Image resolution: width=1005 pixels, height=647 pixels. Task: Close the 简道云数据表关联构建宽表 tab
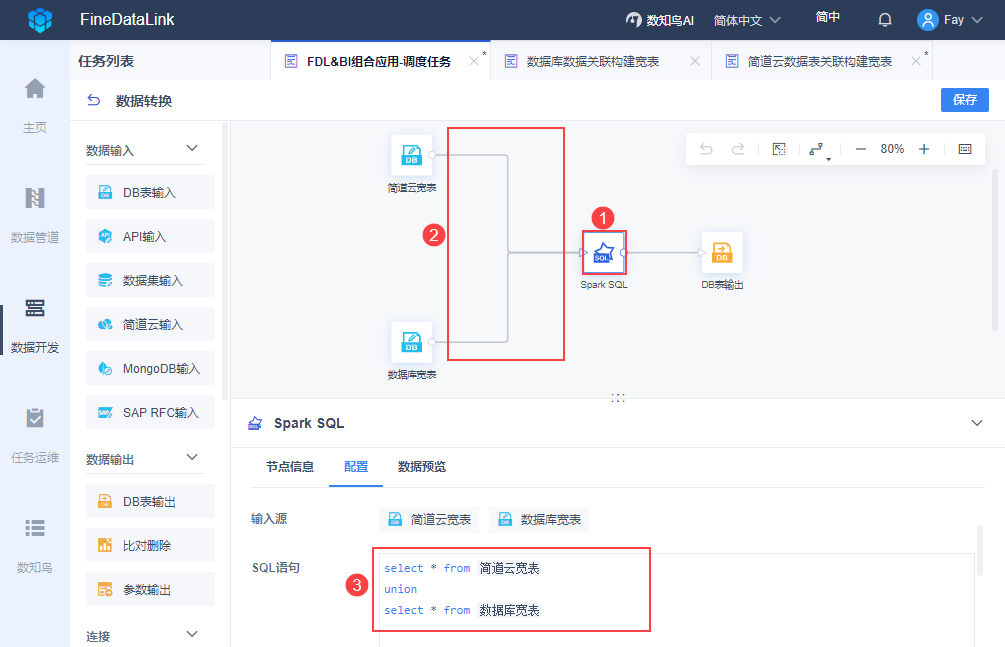[916, 62]
